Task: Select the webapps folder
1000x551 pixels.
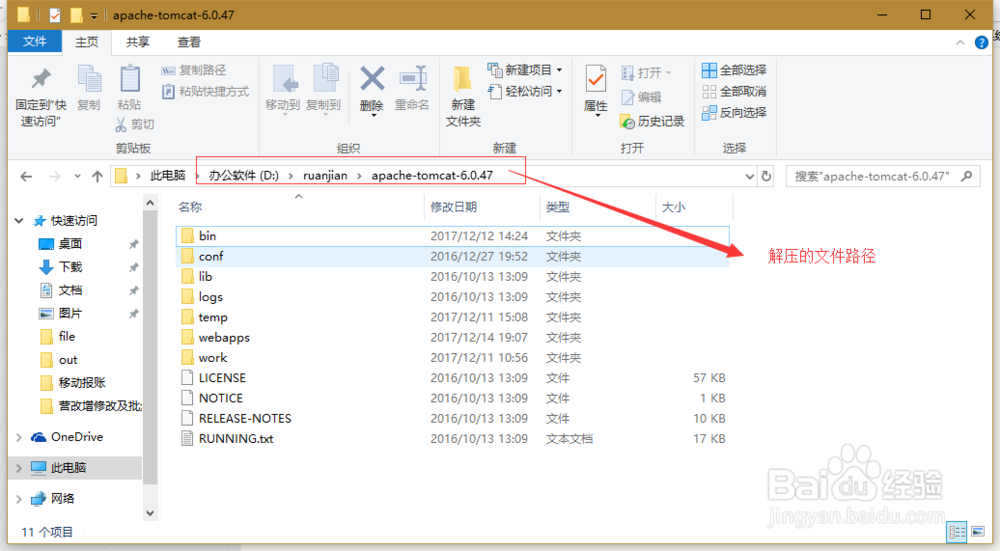Action: [452, 337]
